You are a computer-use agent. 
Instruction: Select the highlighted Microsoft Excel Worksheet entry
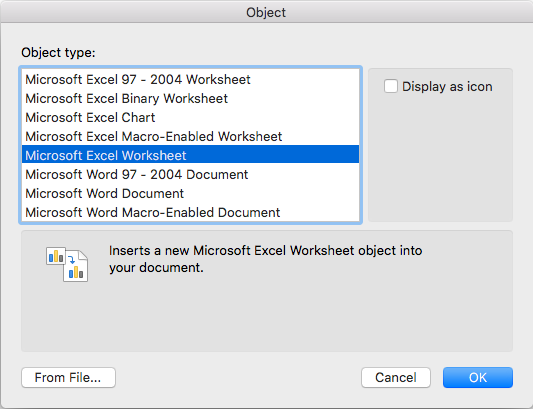[x=190, y=155]
